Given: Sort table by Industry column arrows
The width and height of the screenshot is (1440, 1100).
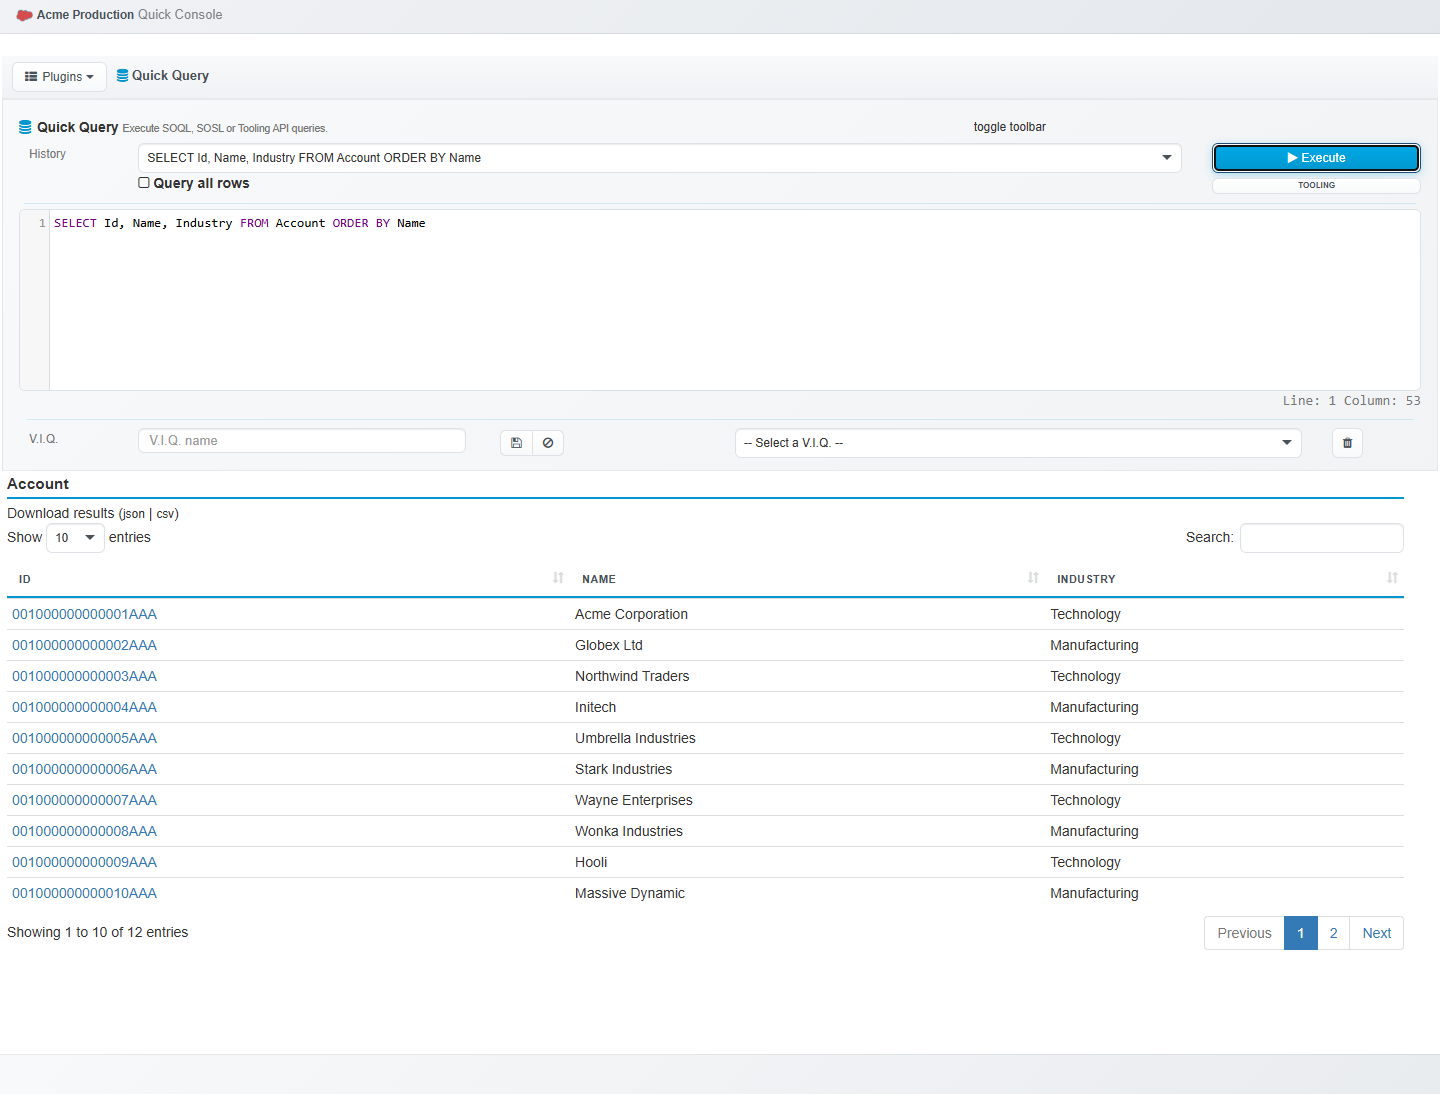Looking at the screenshot, I should (x=1392, y=578).
